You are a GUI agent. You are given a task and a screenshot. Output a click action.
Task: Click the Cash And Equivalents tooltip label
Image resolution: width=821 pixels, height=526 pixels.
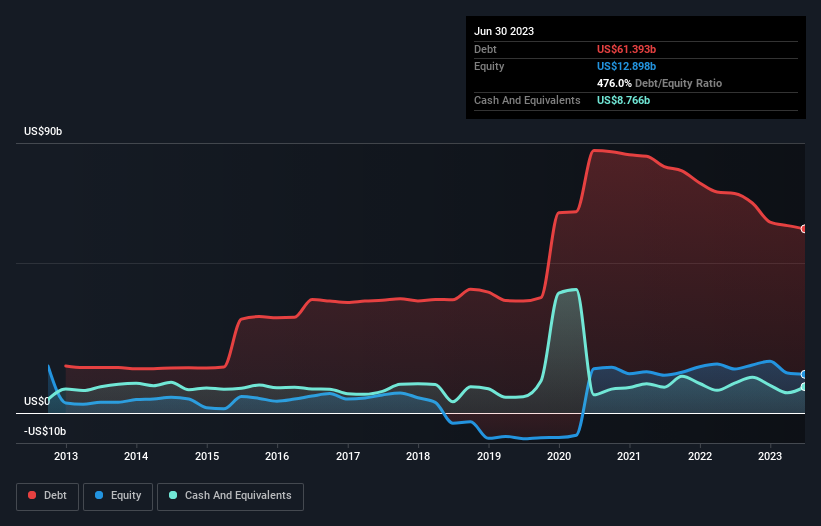click(x=527, y=100)
